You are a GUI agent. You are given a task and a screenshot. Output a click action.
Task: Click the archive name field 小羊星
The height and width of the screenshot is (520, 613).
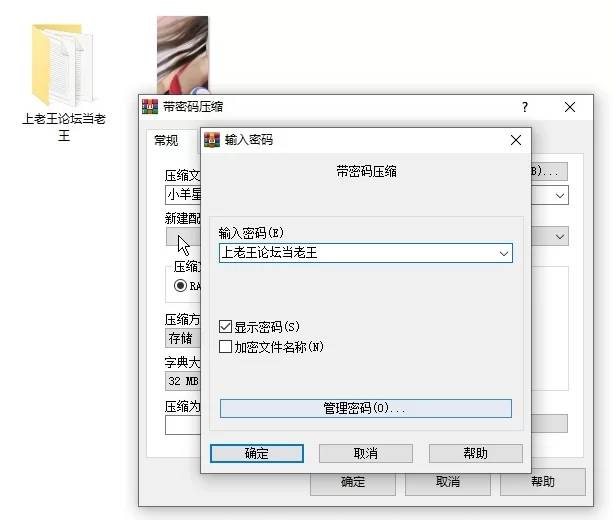pyautogui.click(x=183, y=195)
